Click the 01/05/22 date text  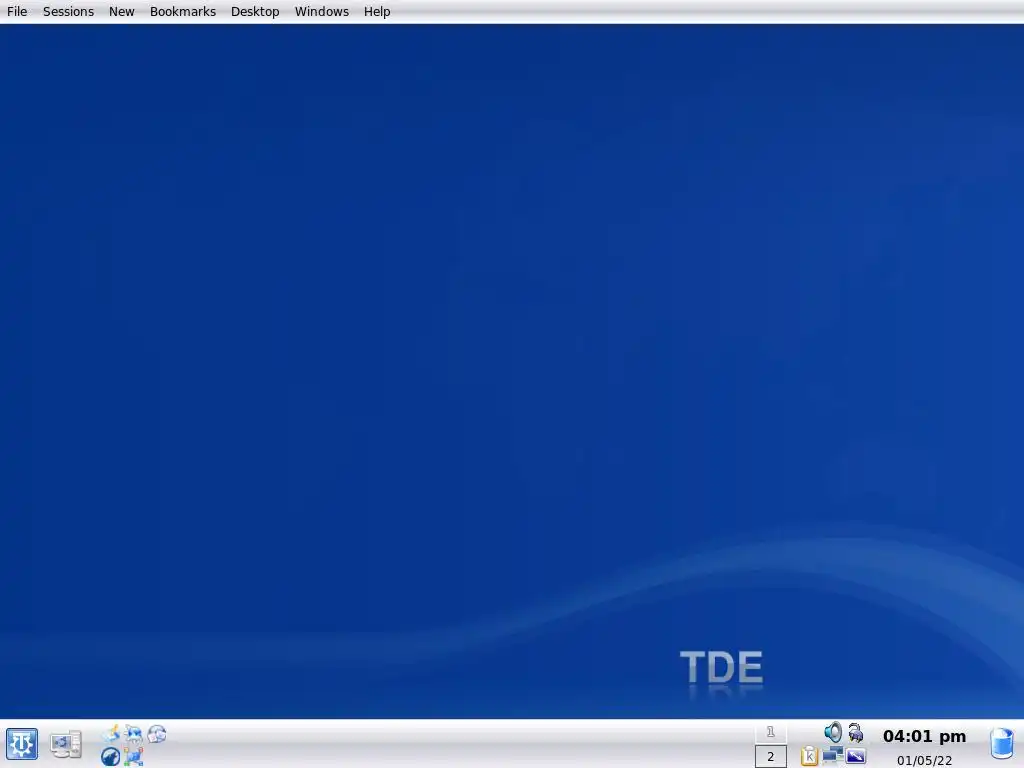[924, 760]
